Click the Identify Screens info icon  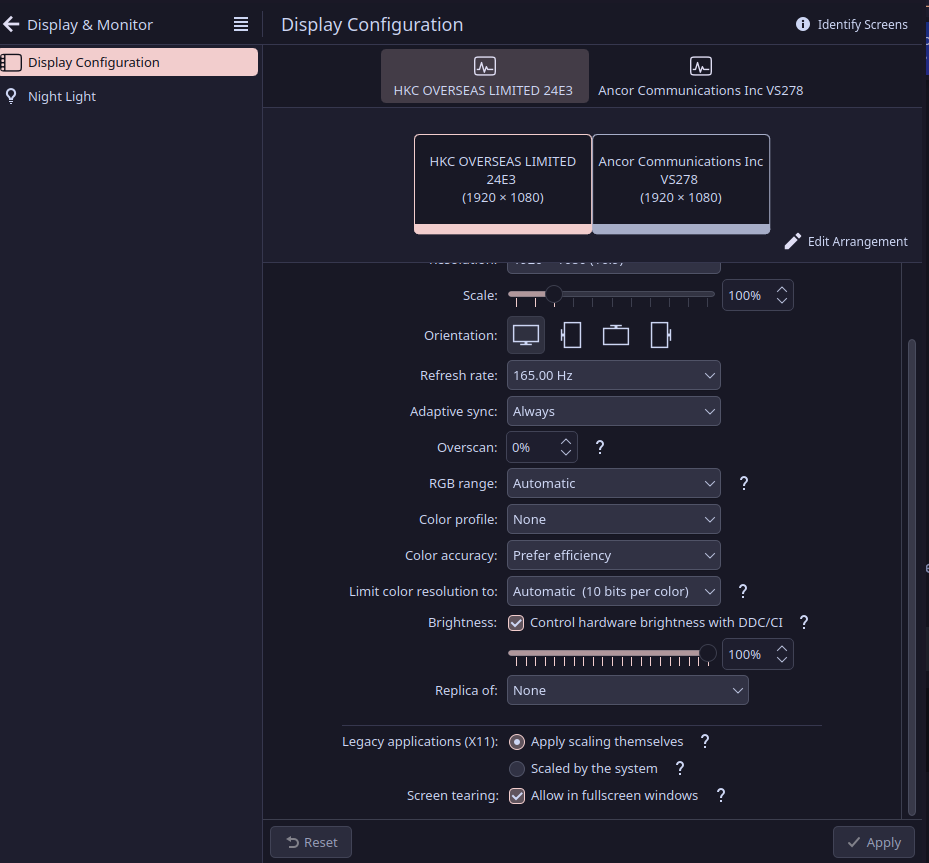[x=803, y=24]
